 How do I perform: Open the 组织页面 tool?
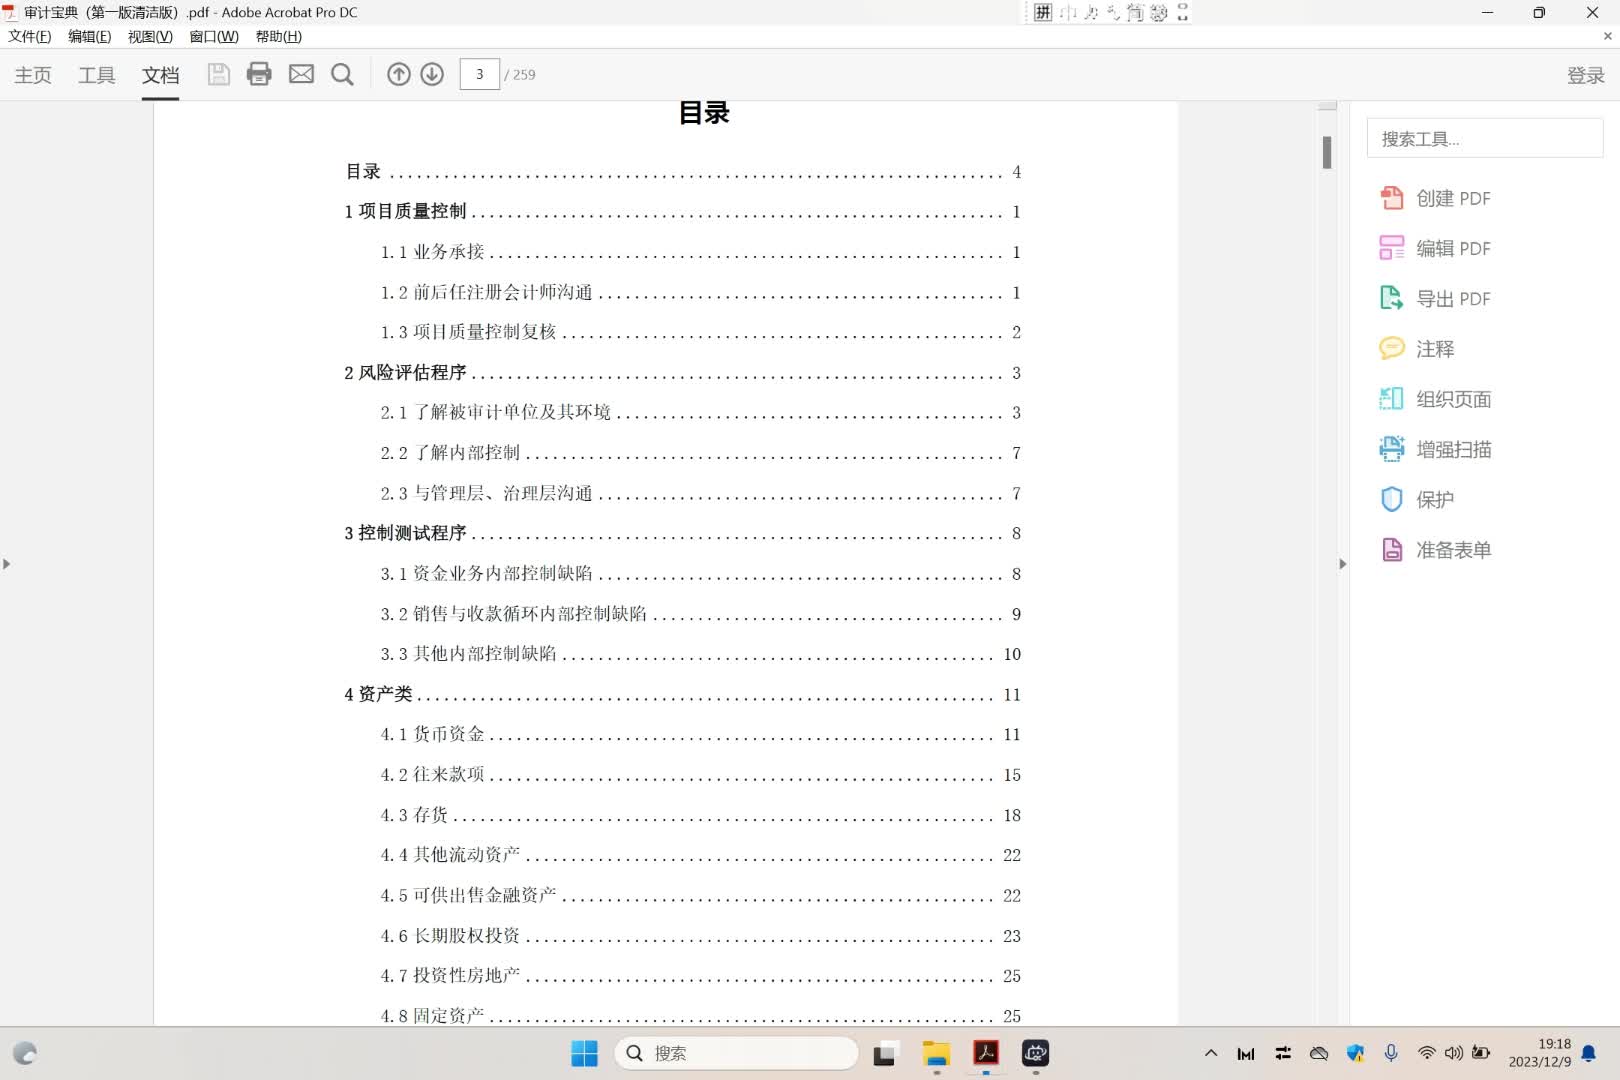[1435, 399]
